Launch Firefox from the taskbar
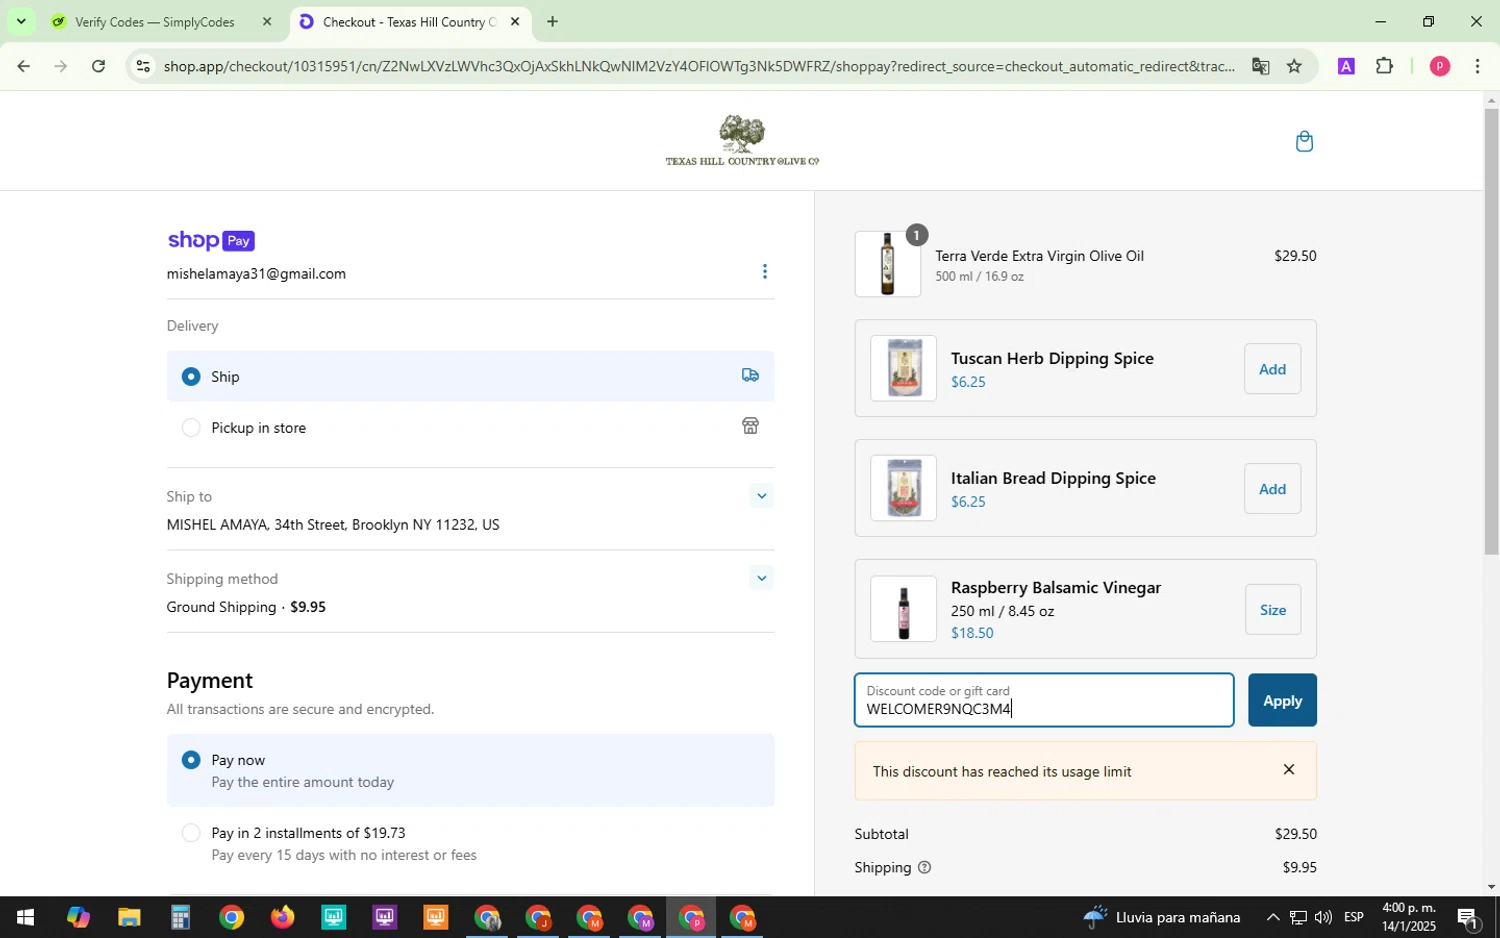The image size is (1500, 938). (282, 917)
